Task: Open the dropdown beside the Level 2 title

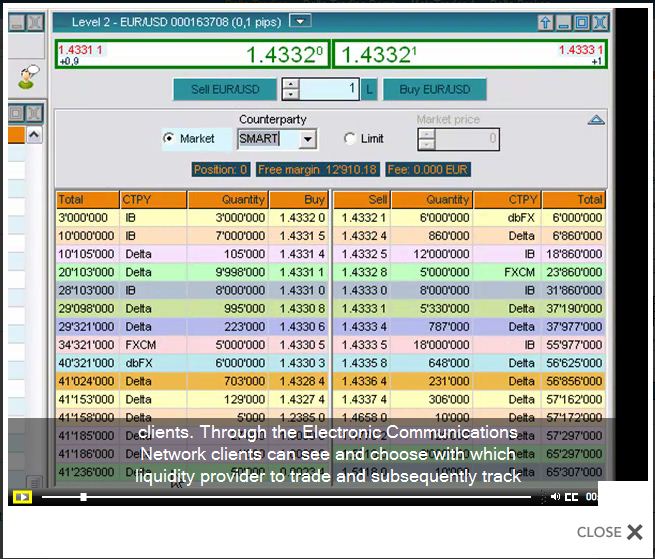Action: point(300,21)
